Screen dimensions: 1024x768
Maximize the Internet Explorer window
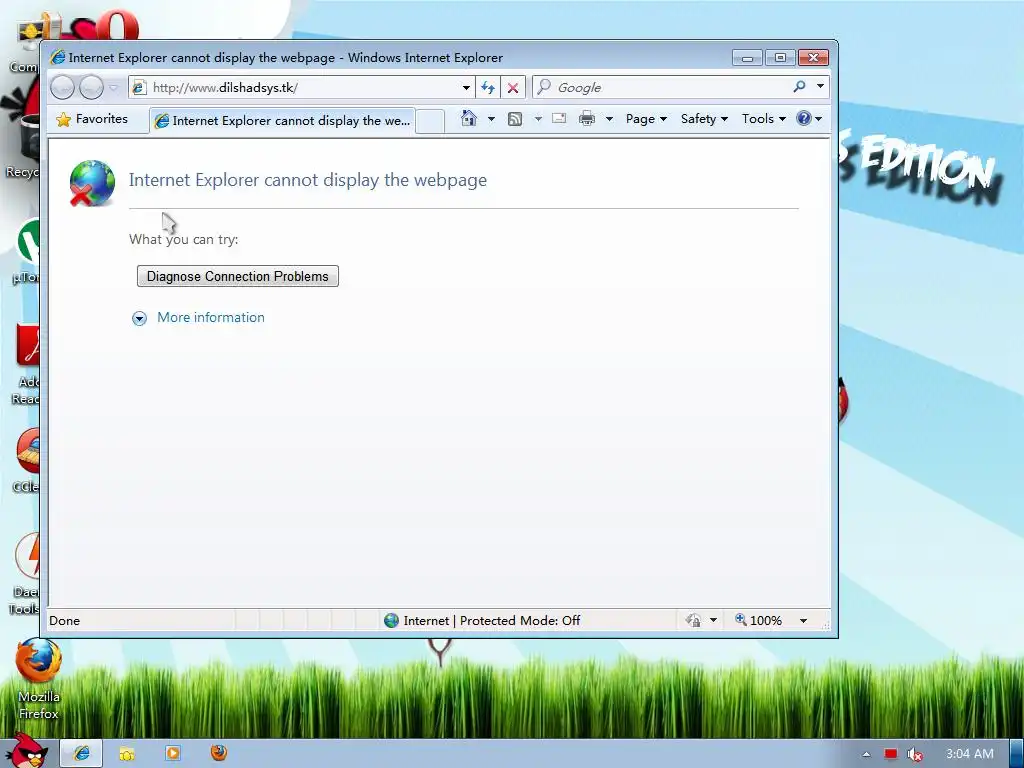pyautogui.click(x=780, y=58)
